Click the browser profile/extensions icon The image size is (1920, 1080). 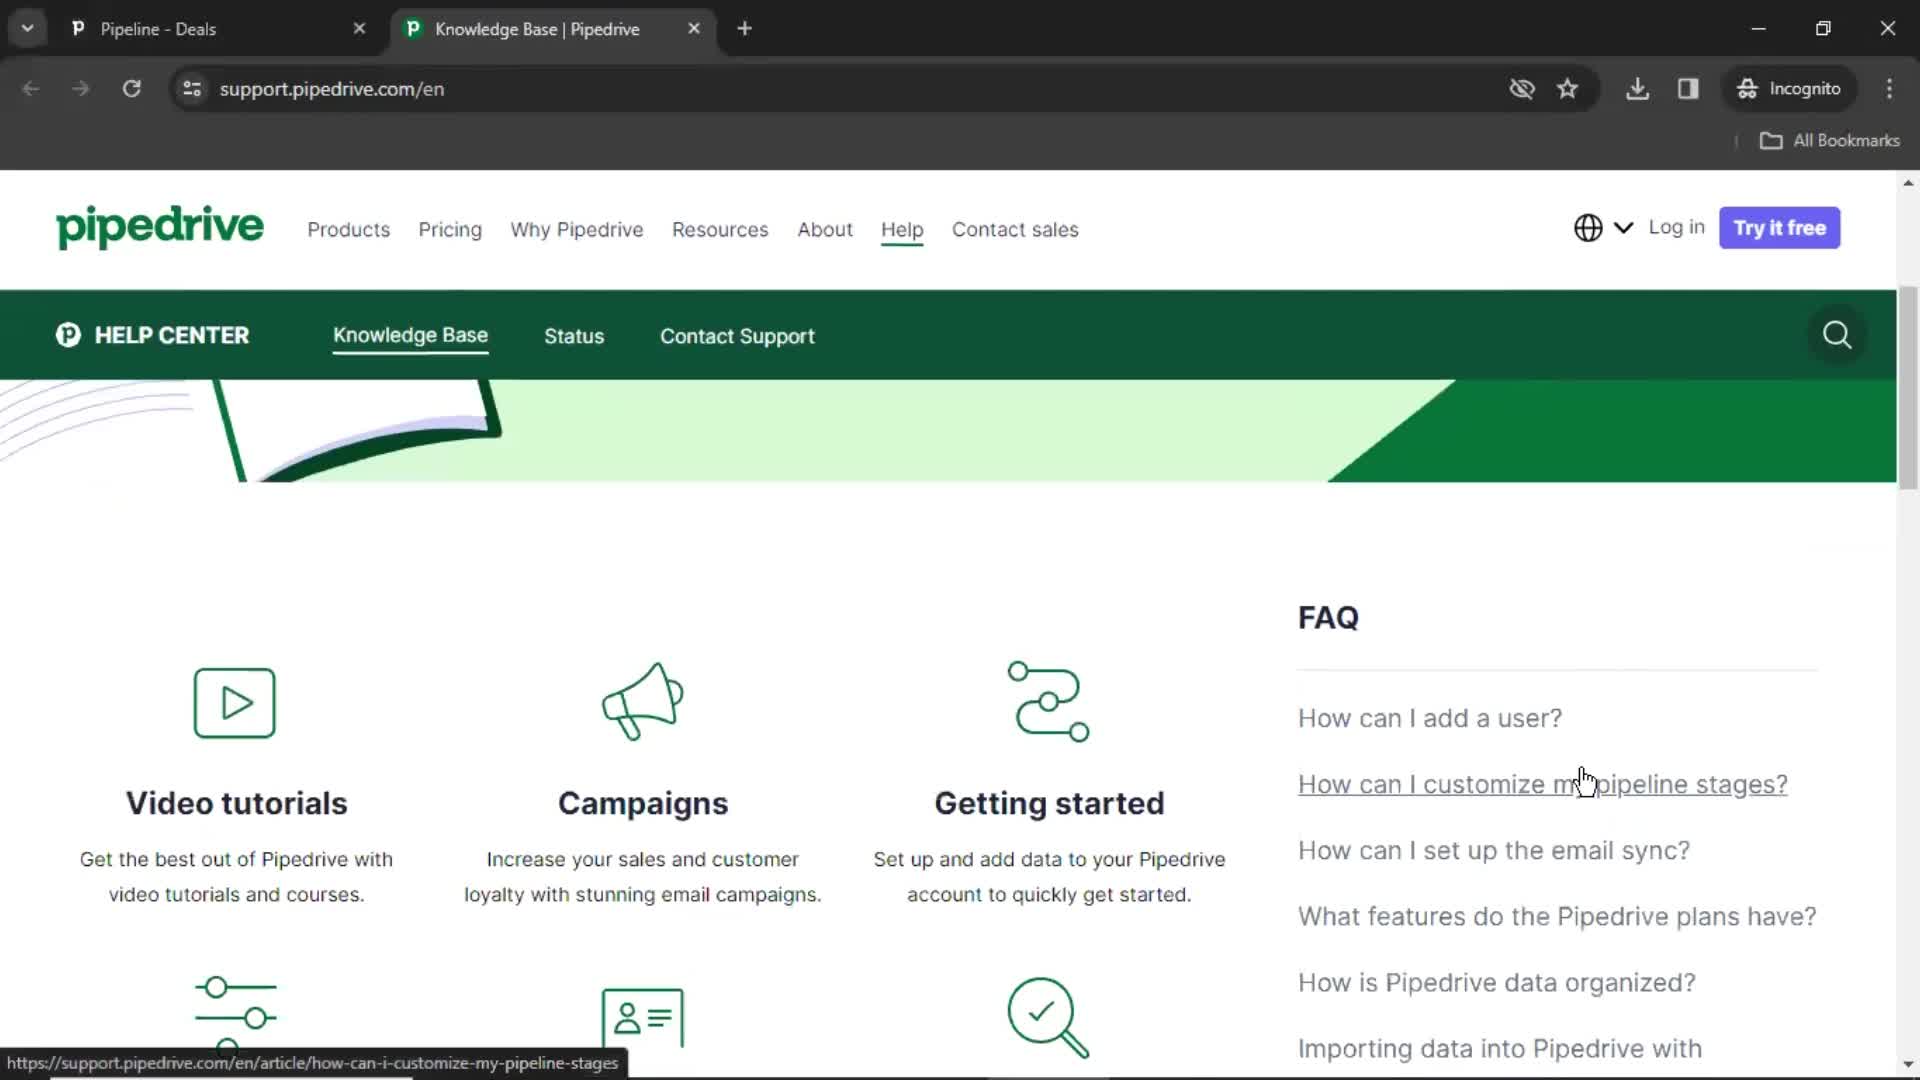1787,88
